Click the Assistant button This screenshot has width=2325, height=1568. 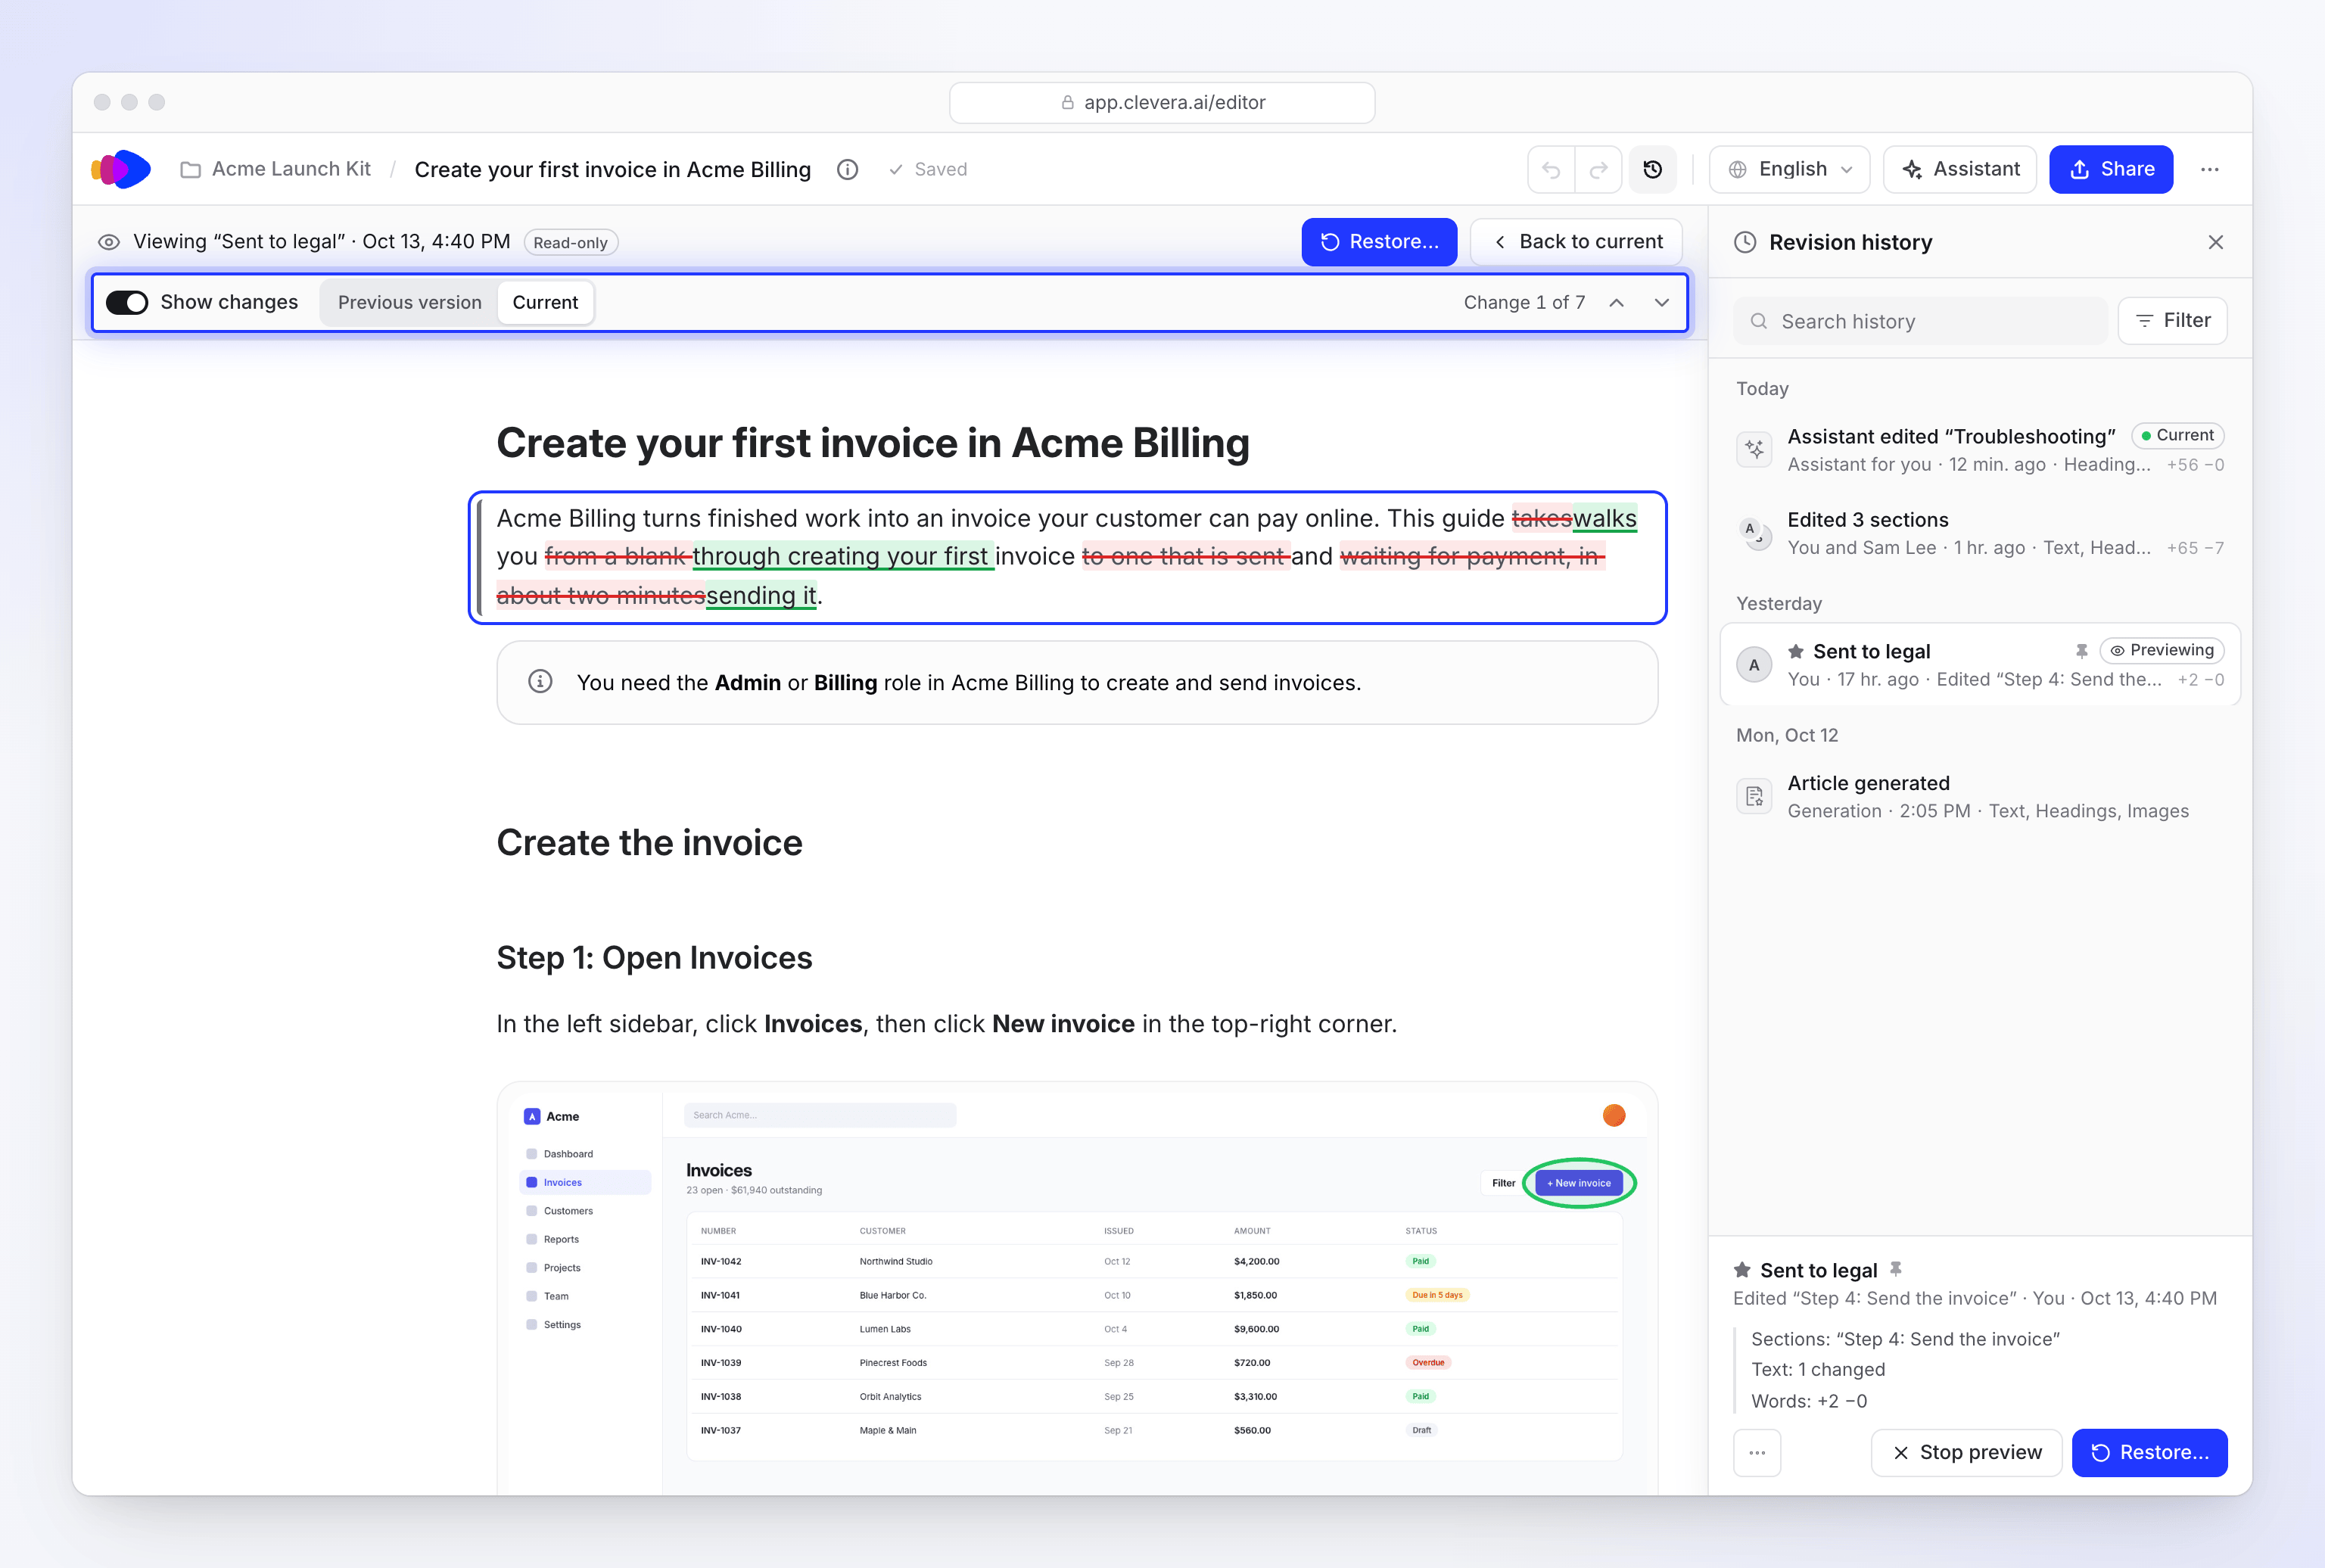pyautogui.click(x=1960, y=170)
